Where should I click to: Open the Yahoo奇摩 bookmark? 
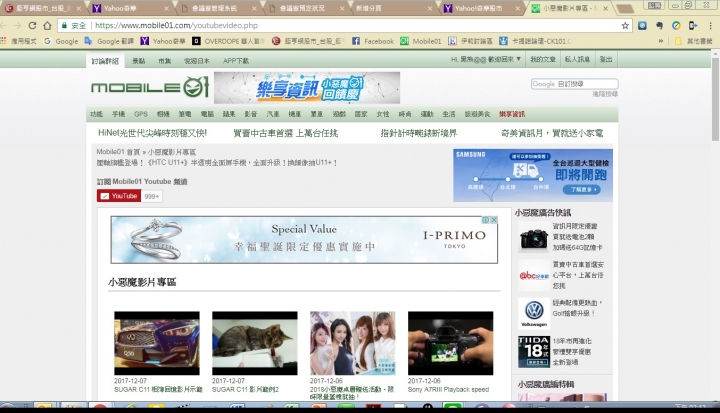pos(163,41)
